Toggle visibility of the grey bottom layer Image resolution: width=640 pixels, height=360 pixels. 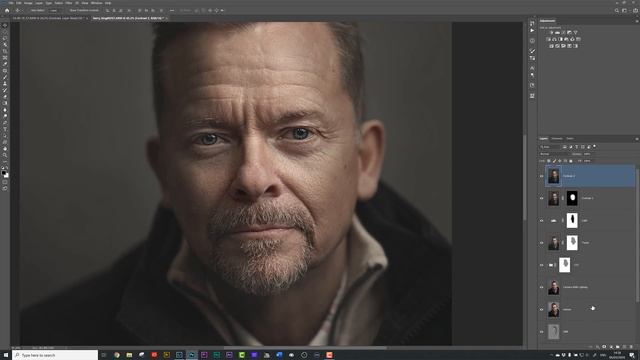(x=542, y=332)
